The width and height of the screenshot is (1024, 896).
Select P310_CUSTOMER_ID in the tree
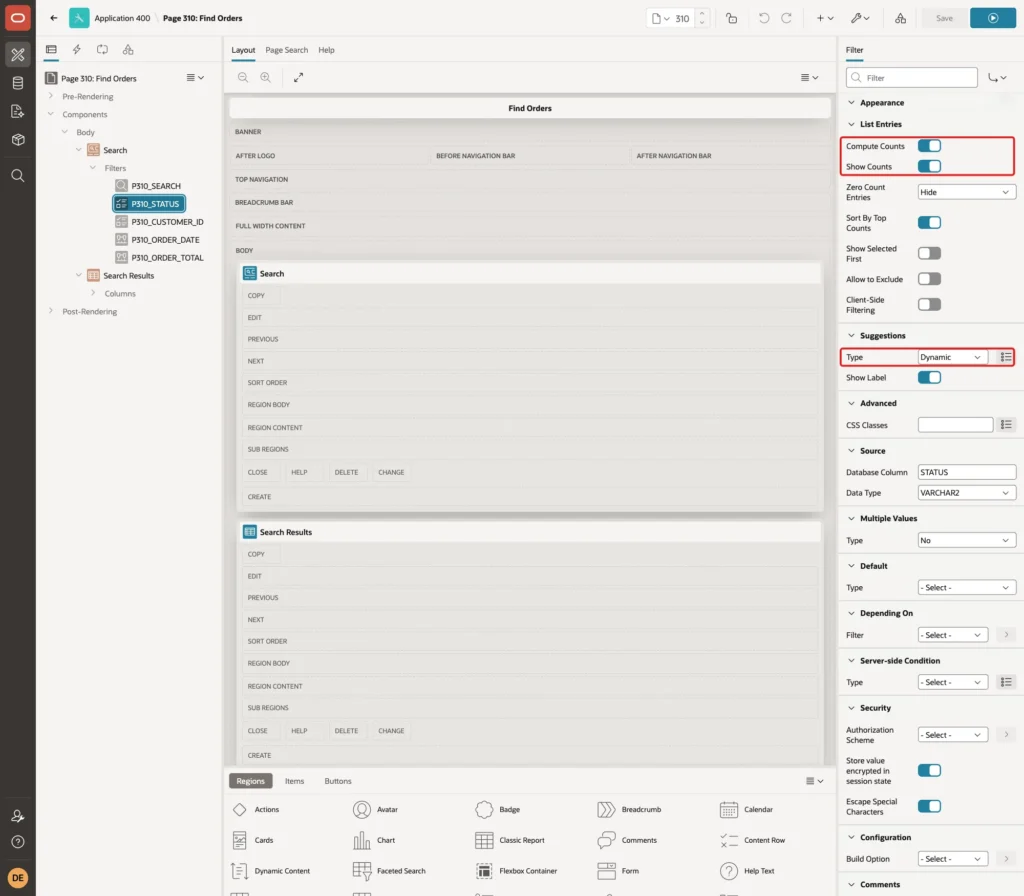[x=167, y=222]
